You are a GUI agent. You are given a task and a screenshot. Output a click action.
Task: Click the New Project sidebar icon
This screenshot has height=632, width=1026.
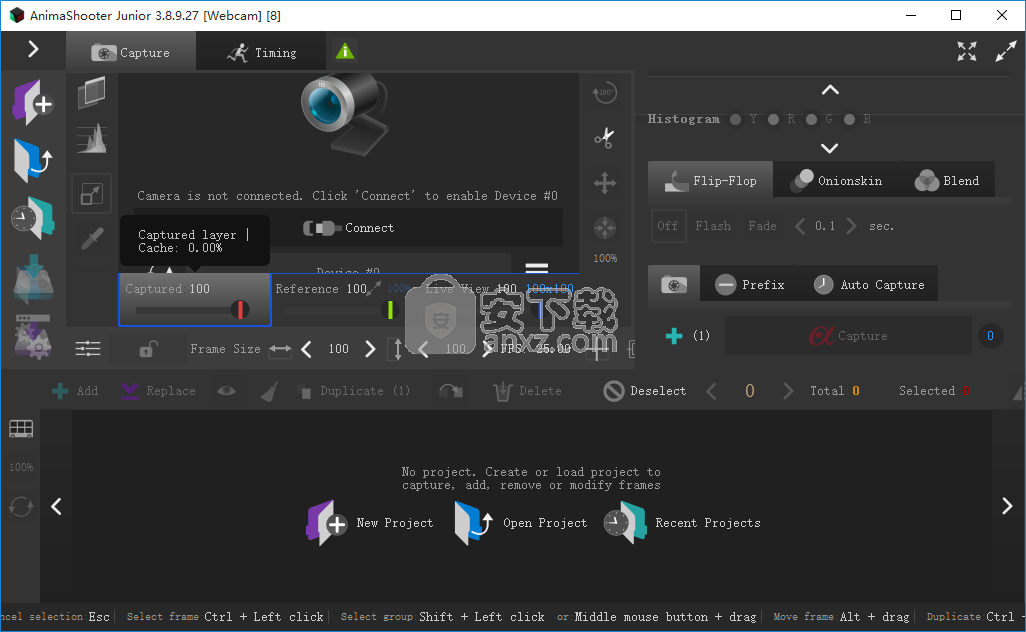coord(31,102)
